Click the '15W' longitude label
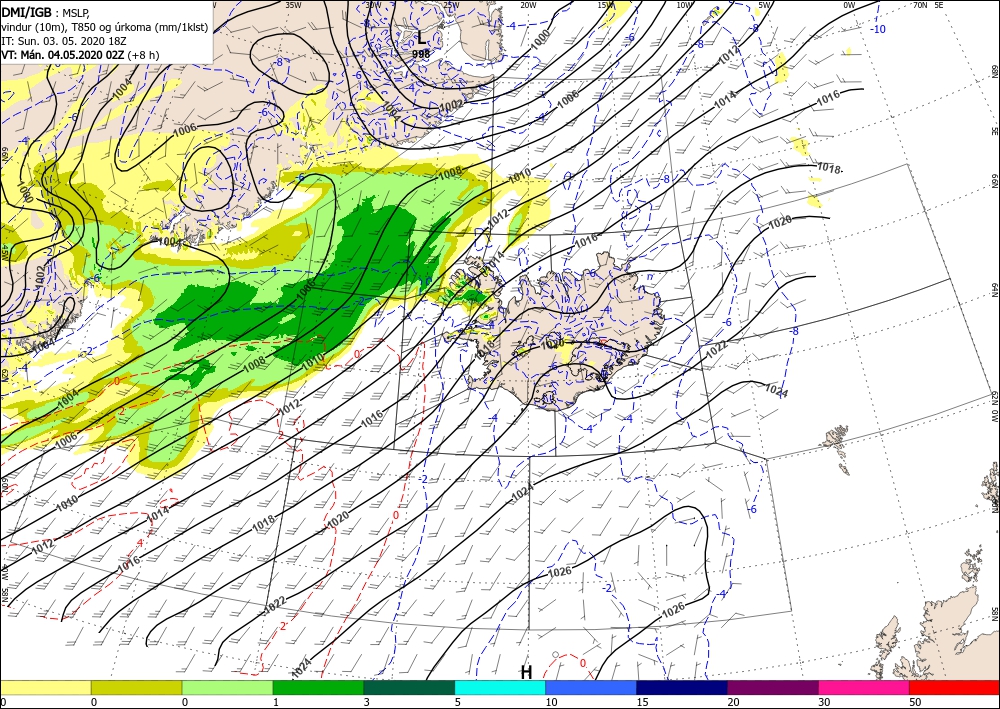 [606, 5]
